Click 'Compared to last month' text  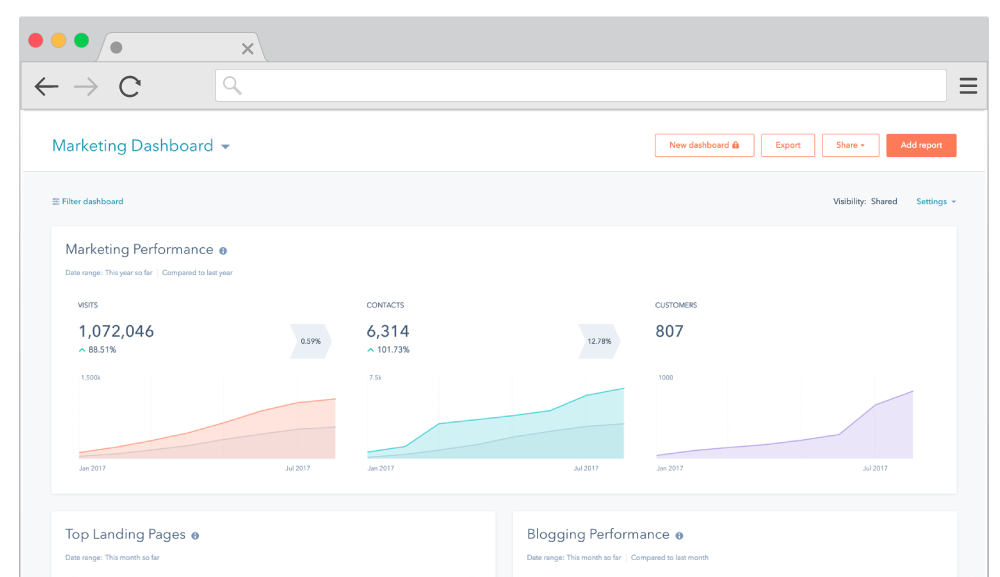670,558
